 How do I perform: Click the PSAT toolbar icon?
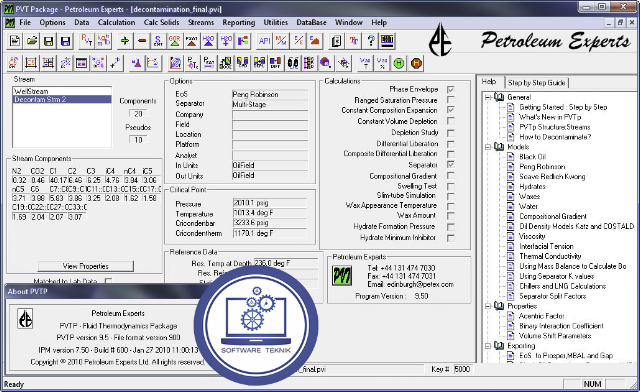(191, 41)
